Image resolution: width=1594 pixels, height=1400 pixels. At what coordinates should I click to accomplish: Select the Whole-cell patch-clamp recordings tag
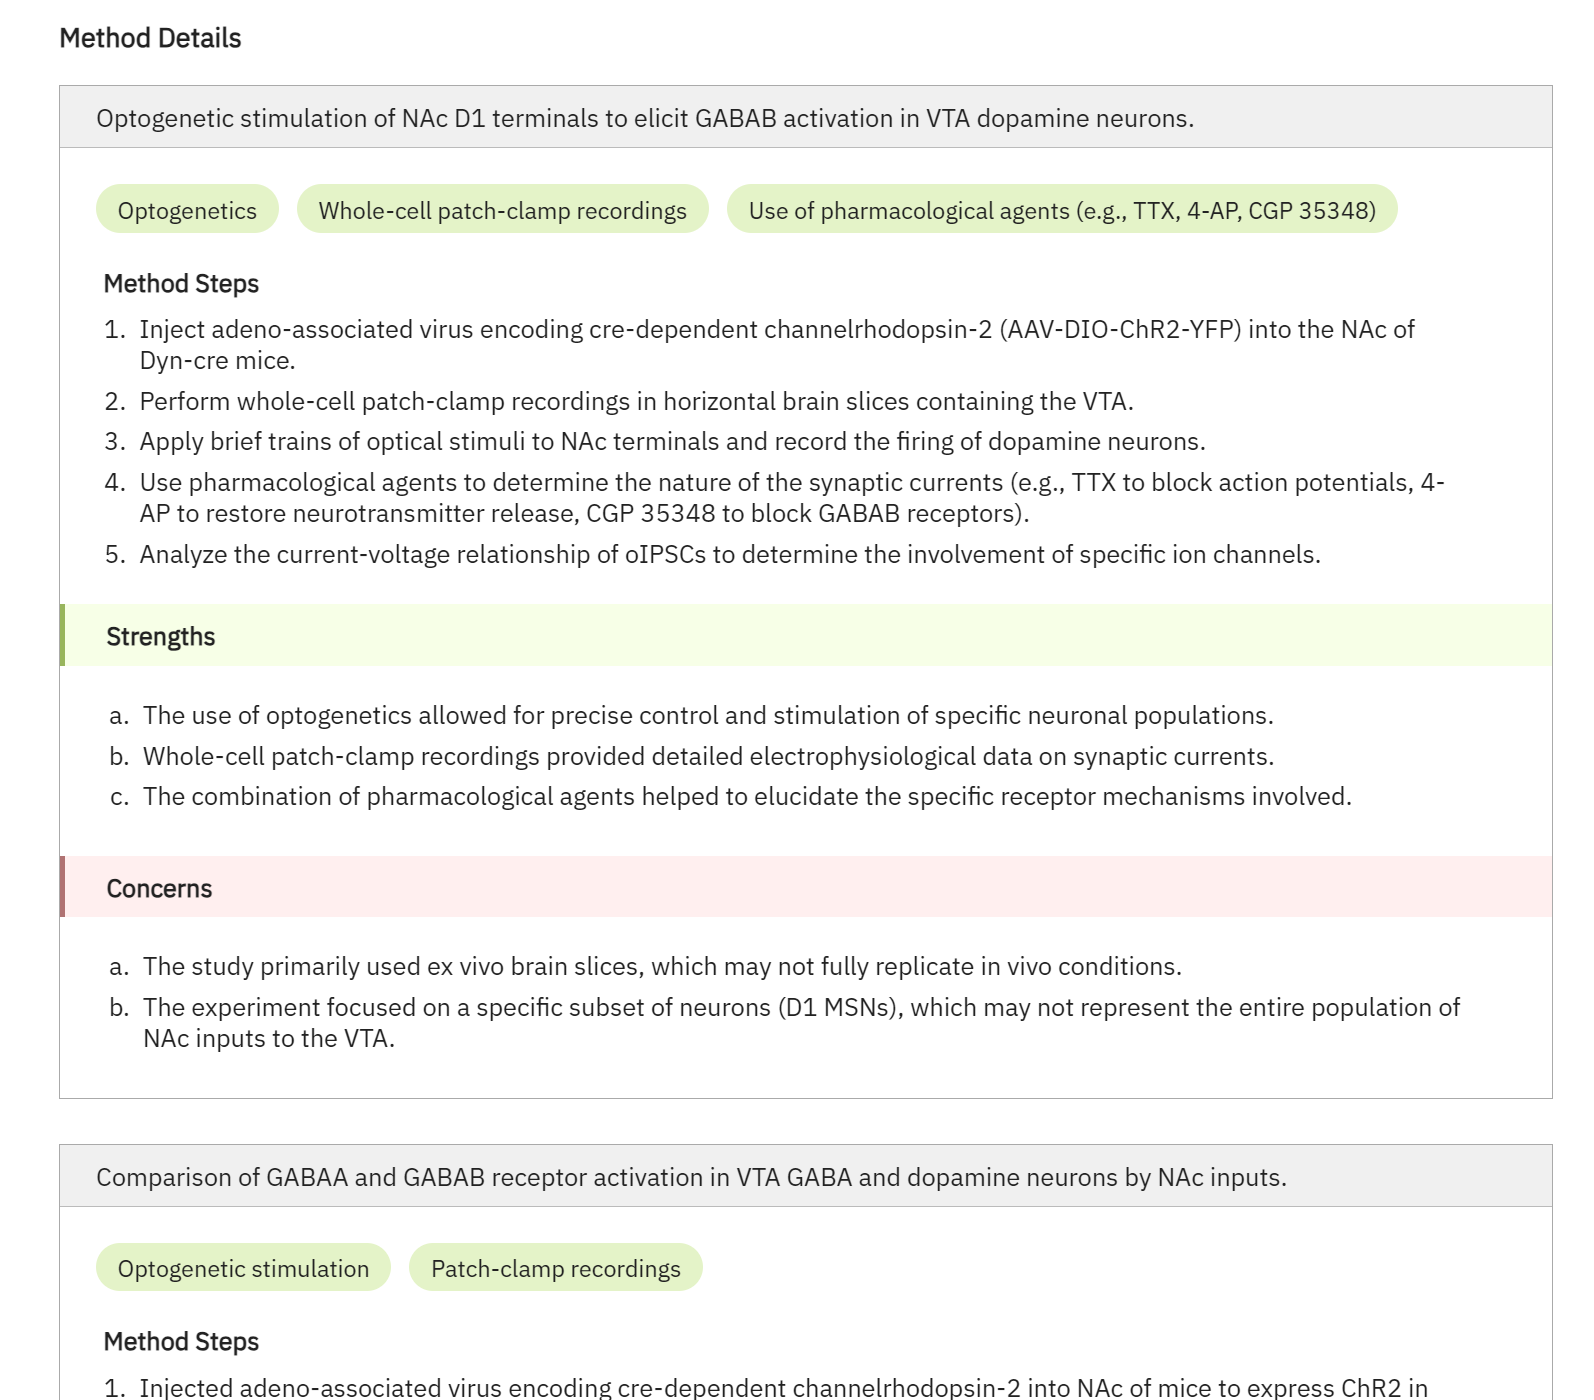(x=502, y=209)
